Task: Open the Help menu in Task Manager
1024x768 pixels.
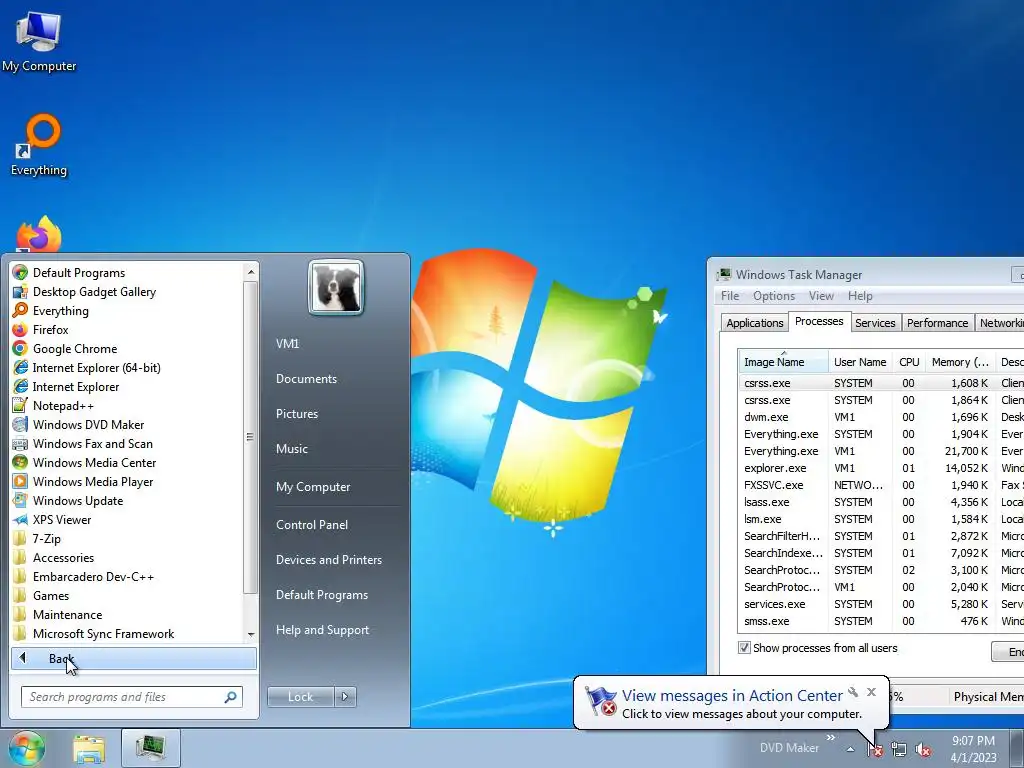Action: pos(860,296)
